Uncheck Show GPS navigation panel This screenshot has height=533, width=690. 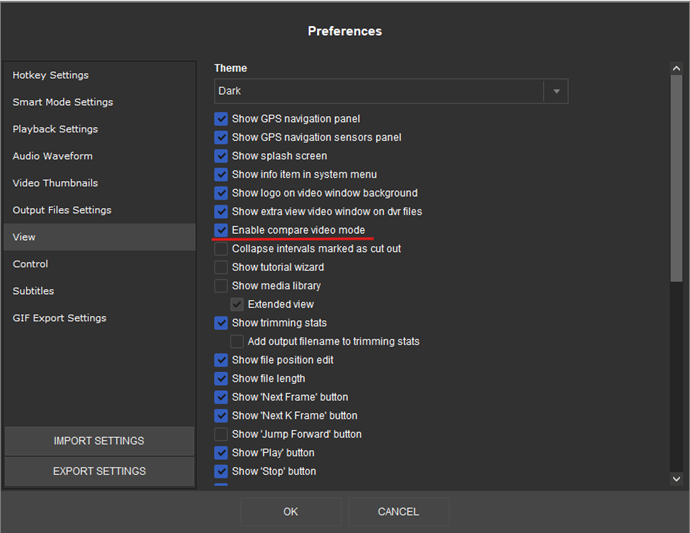coord(221,119)
